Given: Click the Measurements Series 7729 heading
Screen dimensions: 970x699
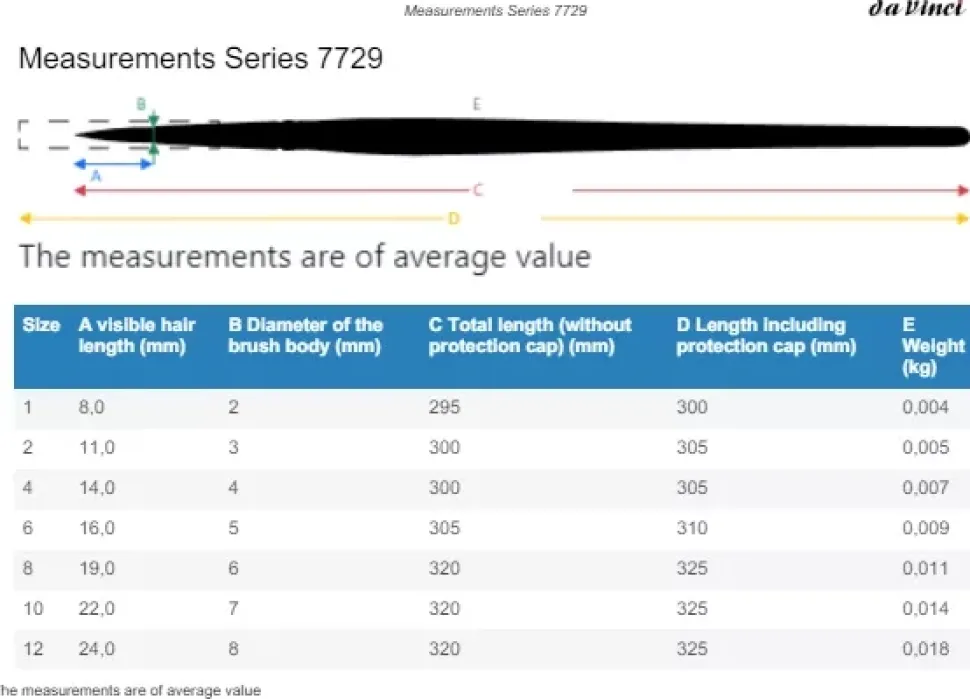Looking at the screenshot, I should (x=201, y=58).
